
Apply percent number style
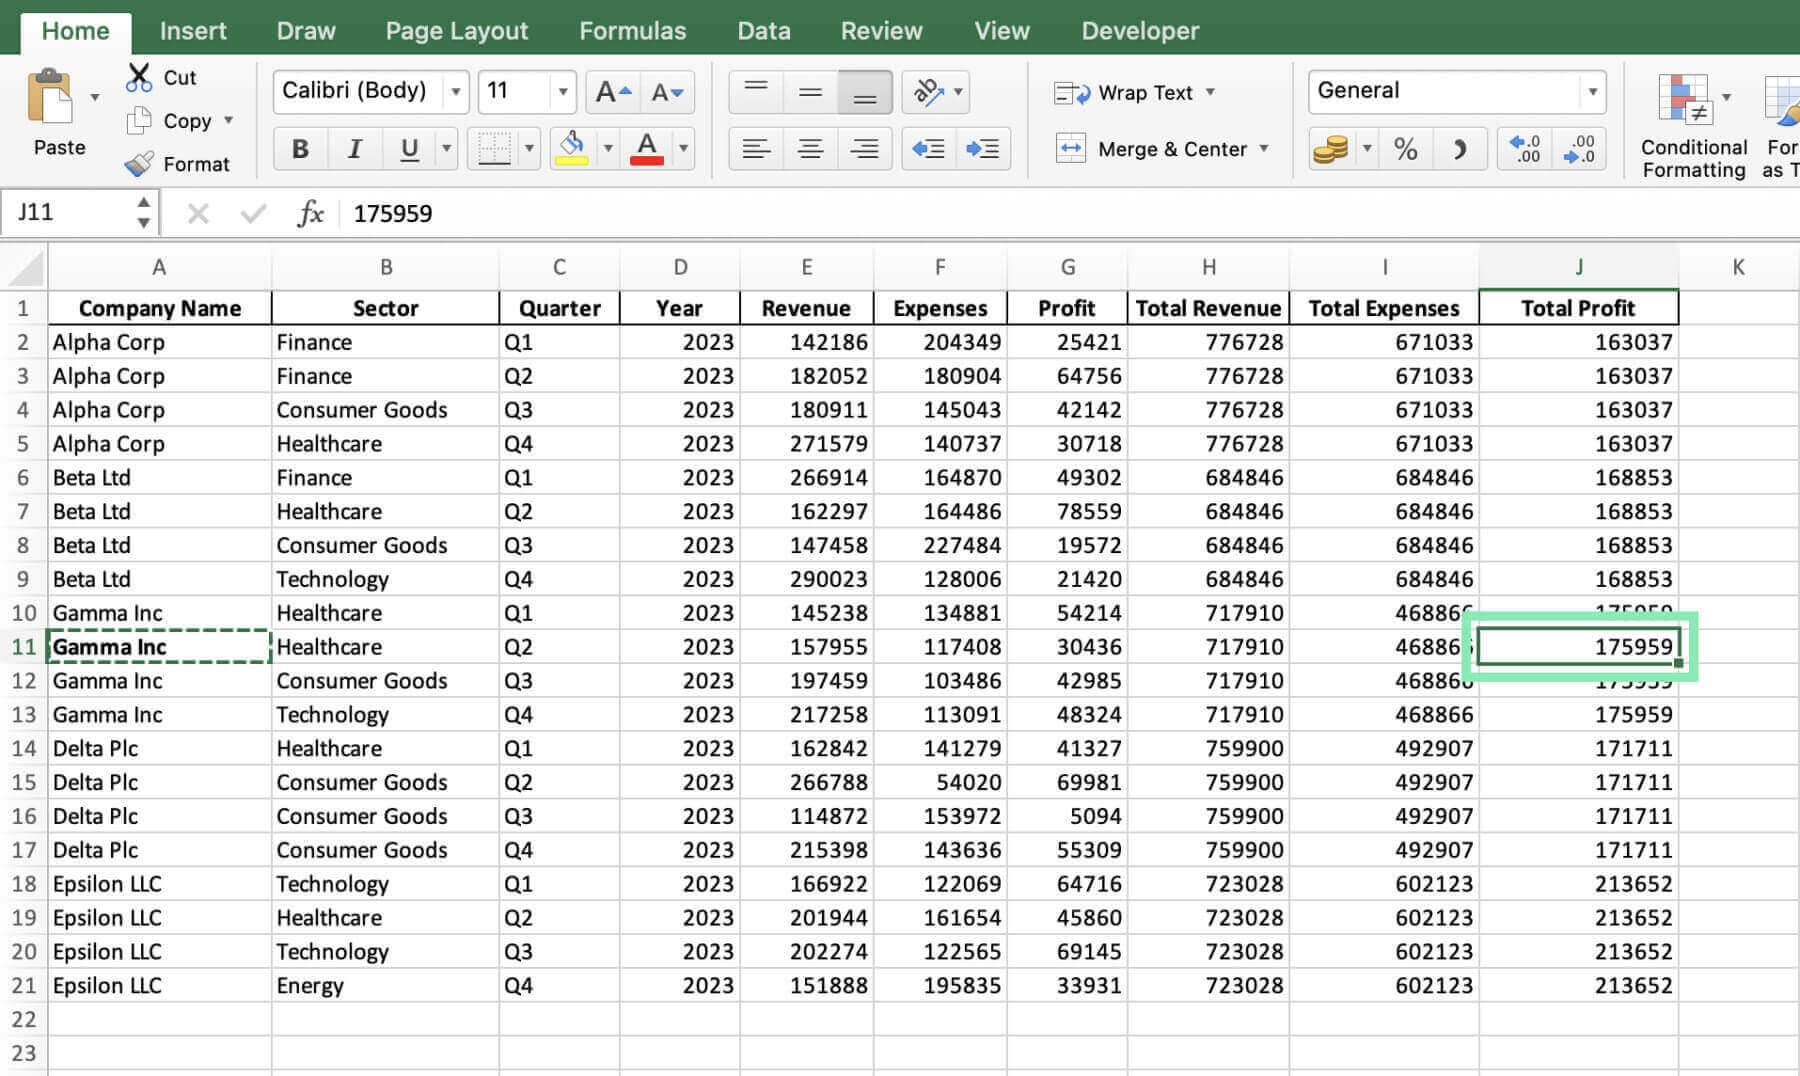click(x=1407, y=148)
